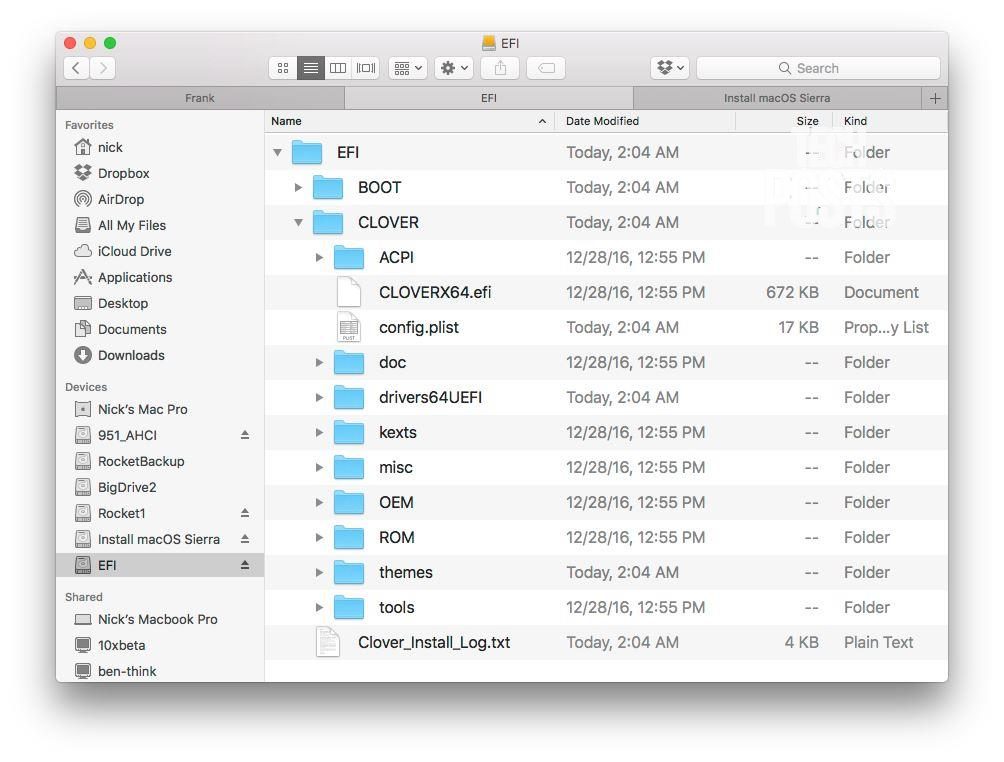Expand the BOOT folder
The height and width of the screenshot is (762, 1004).
click(298, 188)
